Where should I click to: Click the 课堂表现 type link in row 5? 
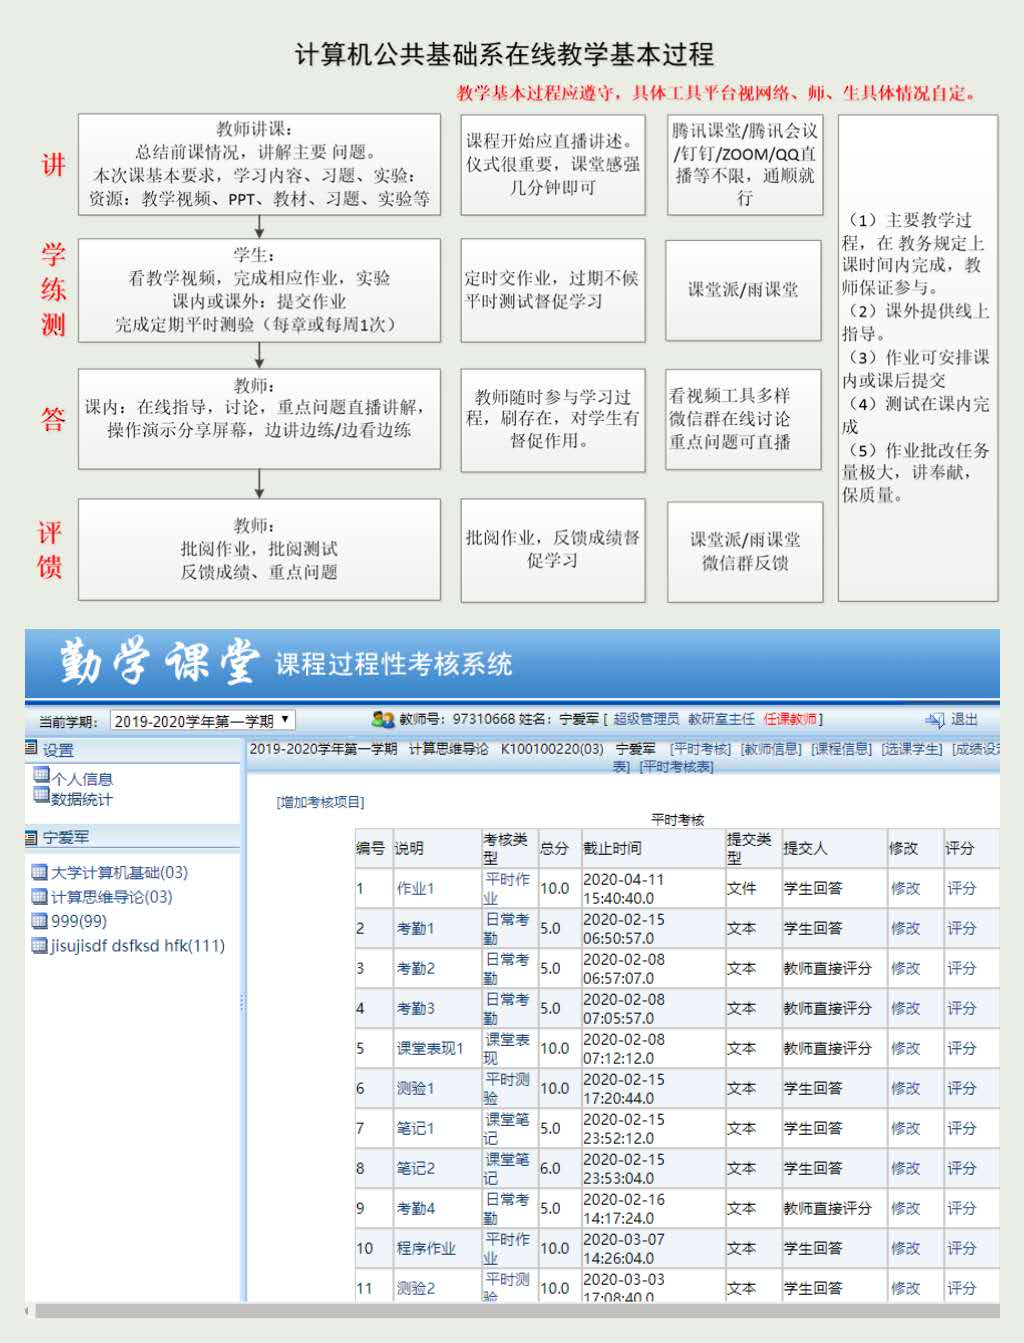[507, 1048]
